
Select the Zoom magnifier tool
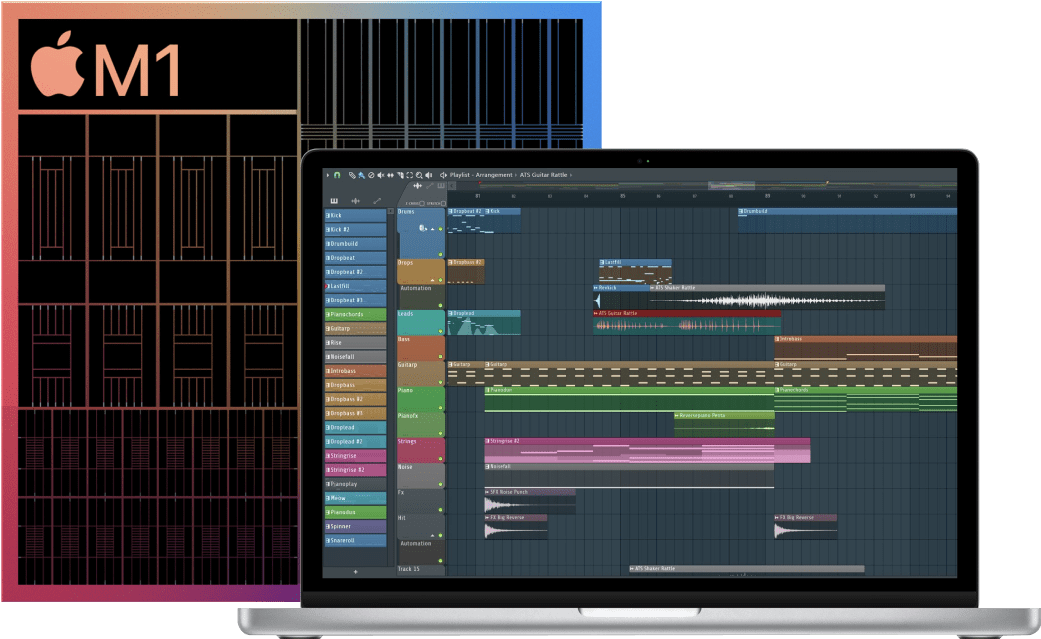coord(419,174)
